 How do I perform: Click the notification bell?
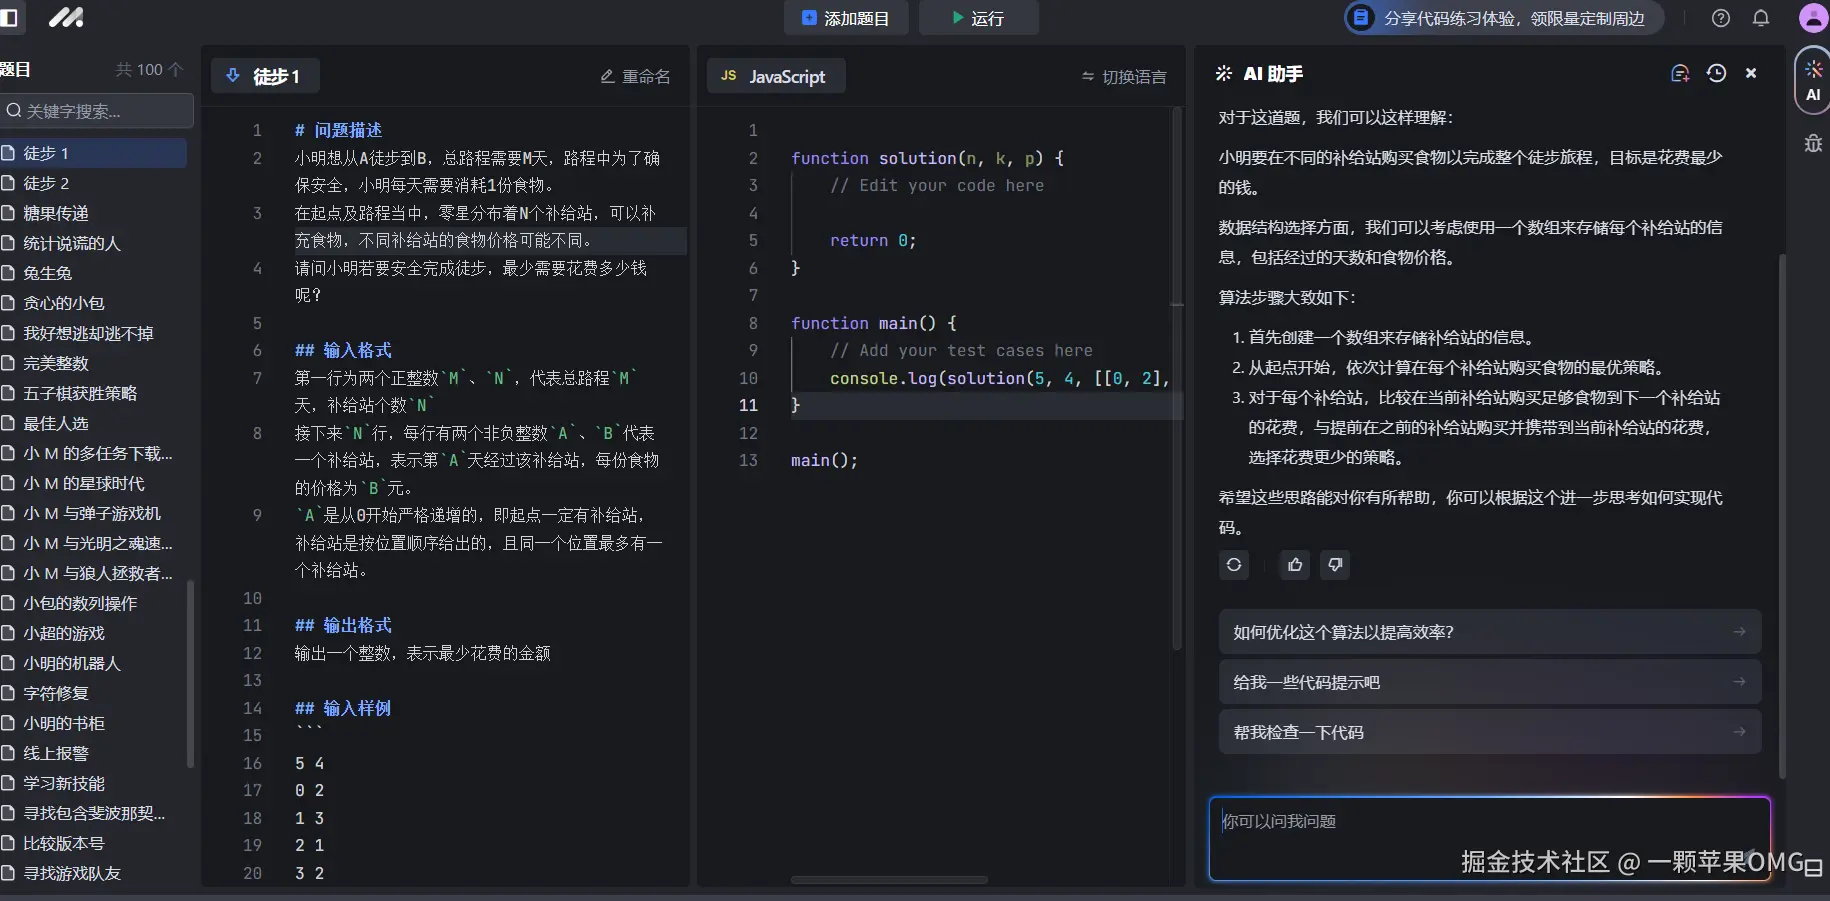1761,17
